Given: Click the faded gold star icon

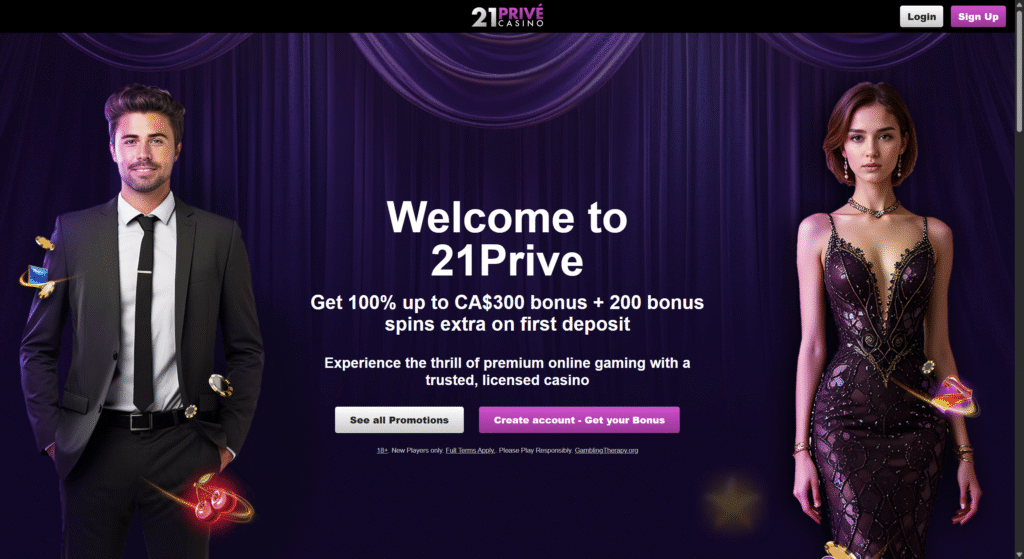Looking at the screenshot, I should [x=733, y=503].
